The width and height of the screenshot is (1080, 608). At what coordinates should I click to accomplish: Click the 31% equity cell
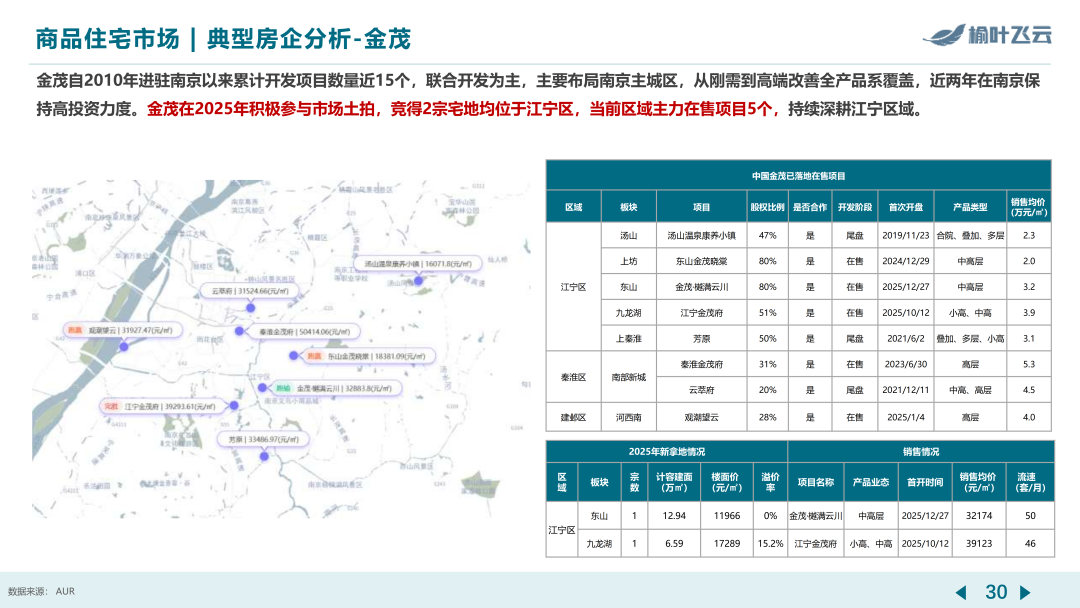coord(767,364)
